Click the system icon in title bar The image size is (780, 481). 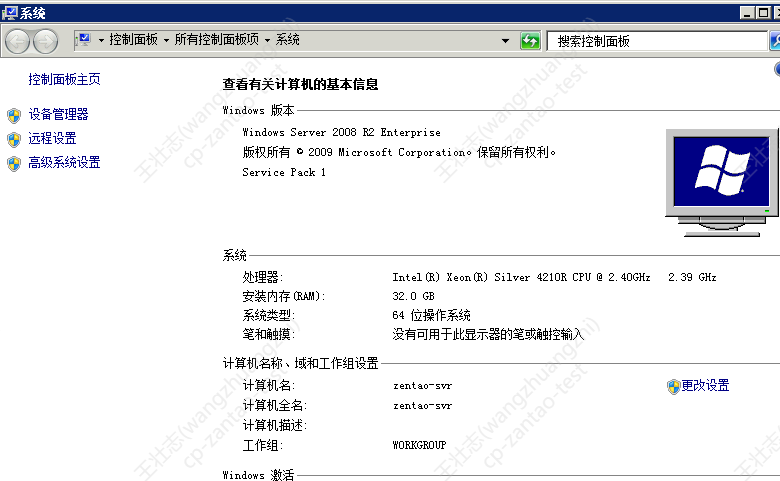click(x=9, y=13)
